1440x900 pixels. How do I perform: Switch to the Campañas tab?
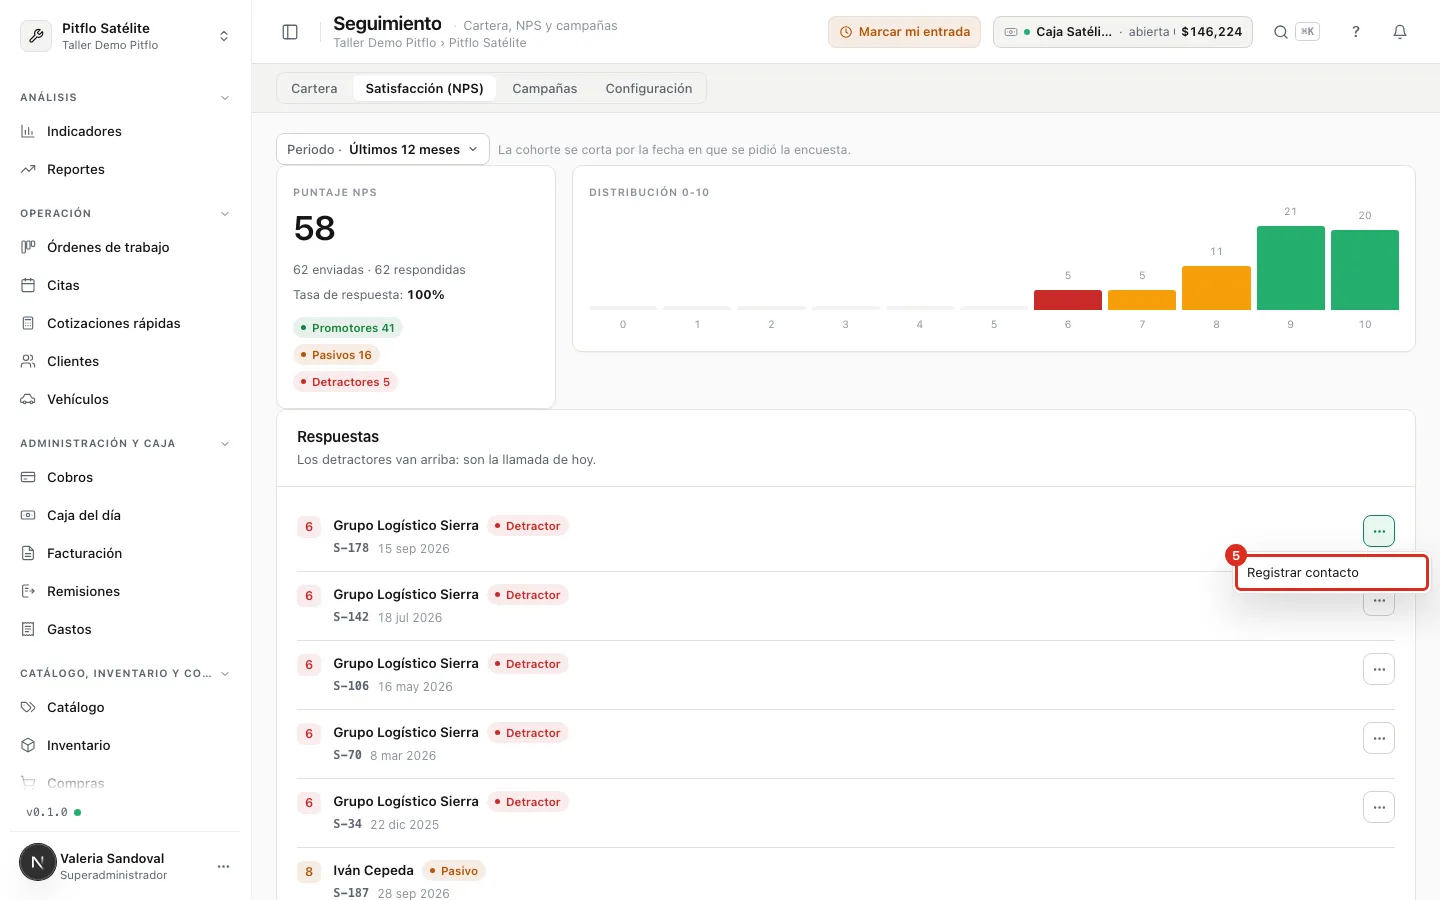pos(544,88)
